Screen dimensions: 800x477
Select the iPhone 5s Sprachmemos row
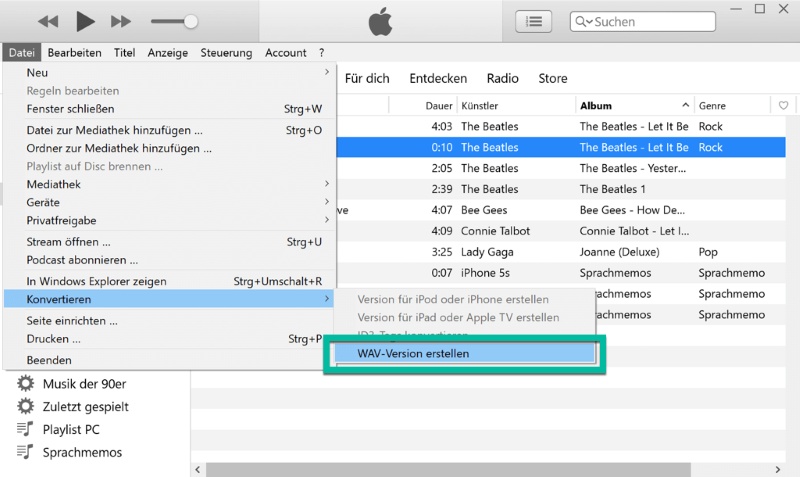point(561,273)
